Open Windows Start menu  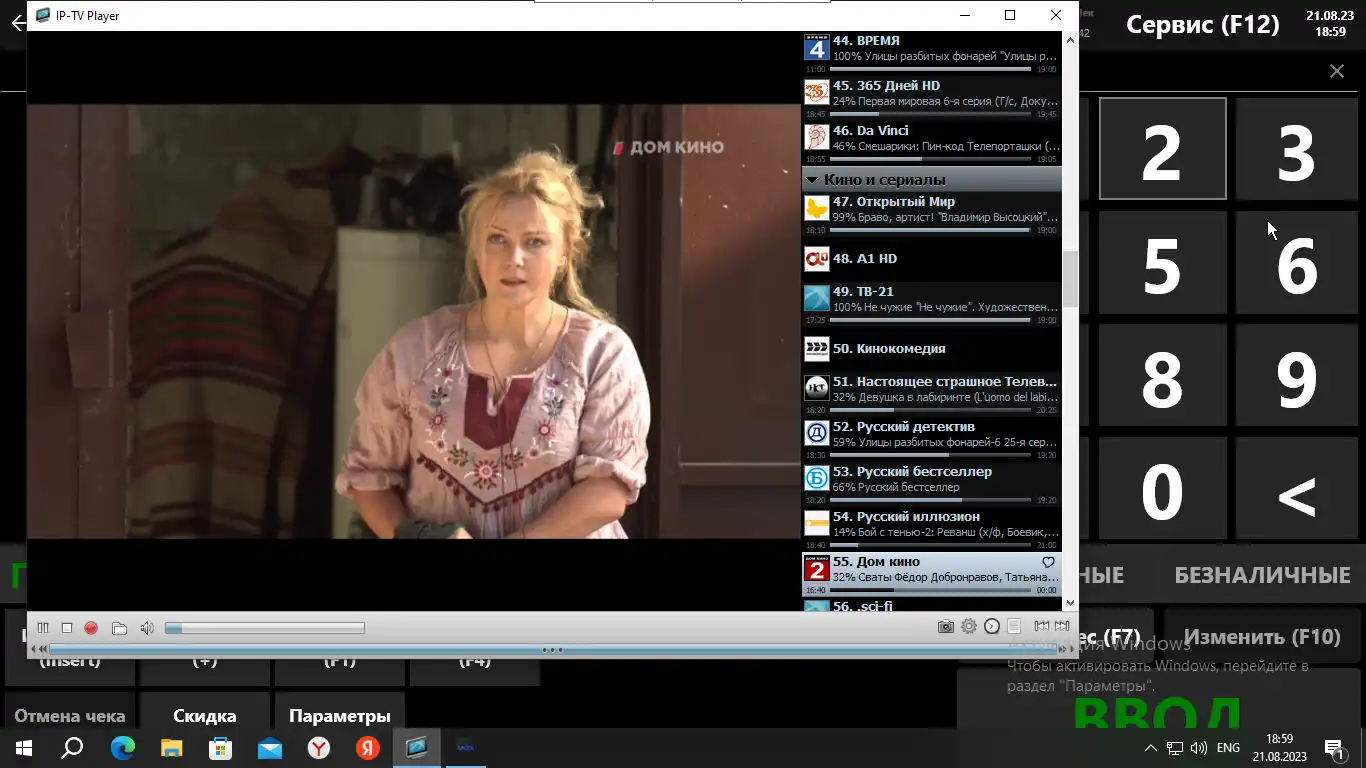24,748
